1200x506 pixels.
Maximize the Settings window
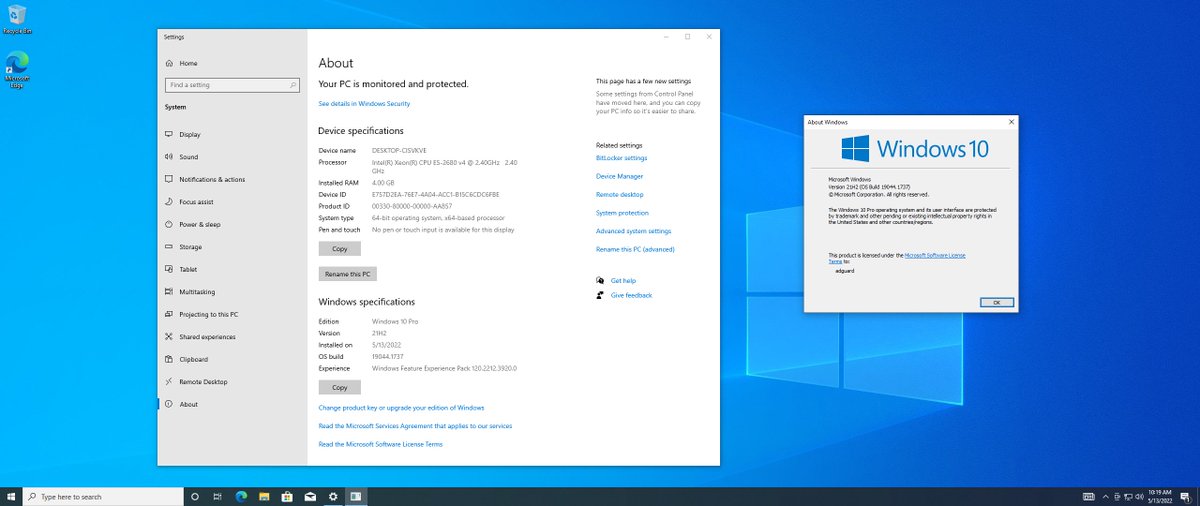pos(687,37)
